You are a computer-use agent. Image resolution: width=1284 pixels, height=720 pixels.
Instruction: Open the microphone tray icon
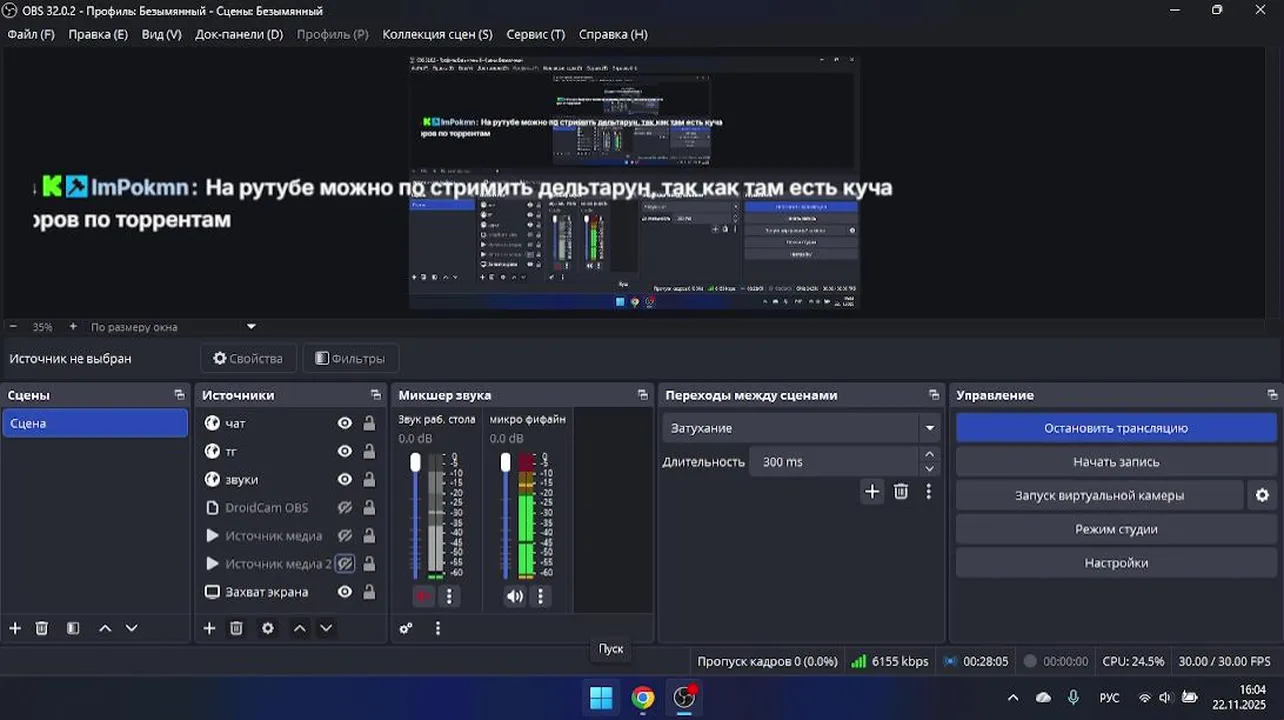(x=1073, y=697)
